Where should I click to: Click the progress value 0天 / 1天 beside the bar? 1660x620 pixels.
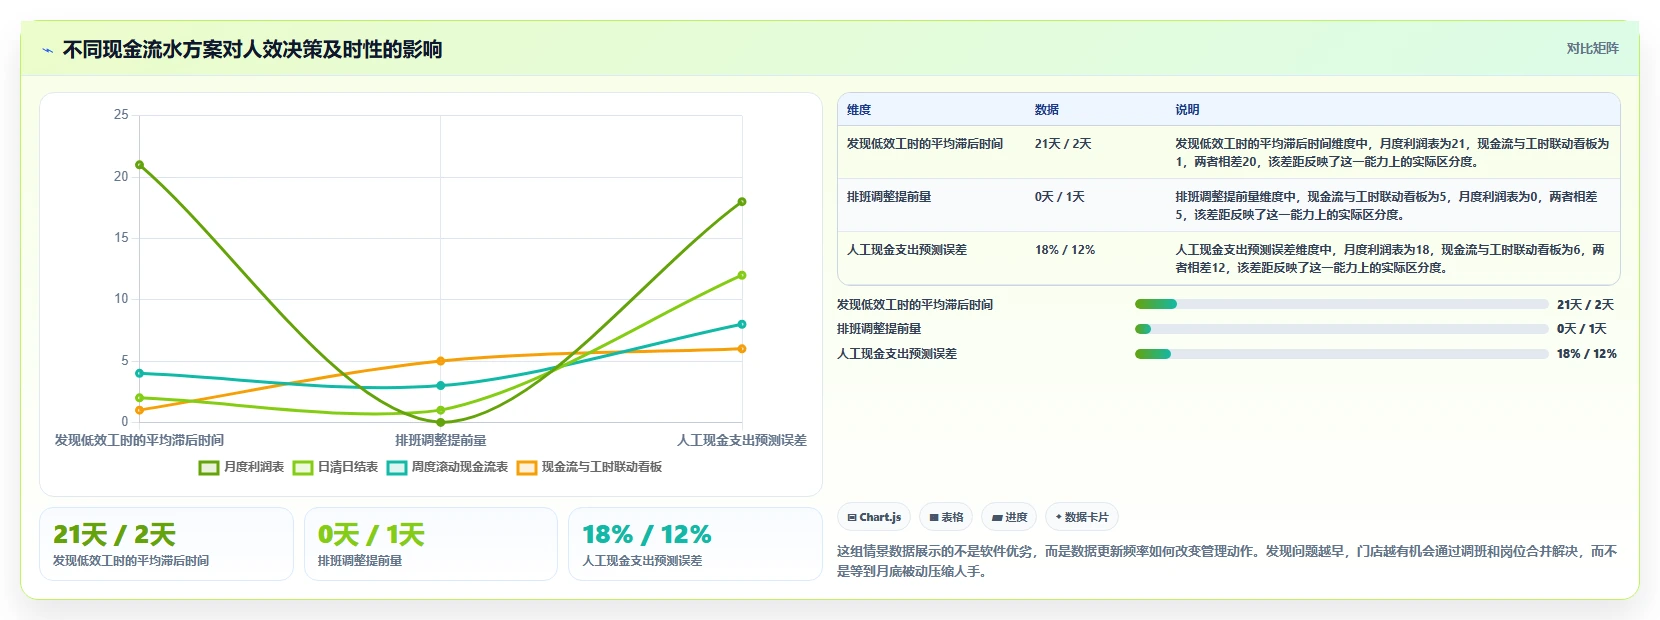1582,329
